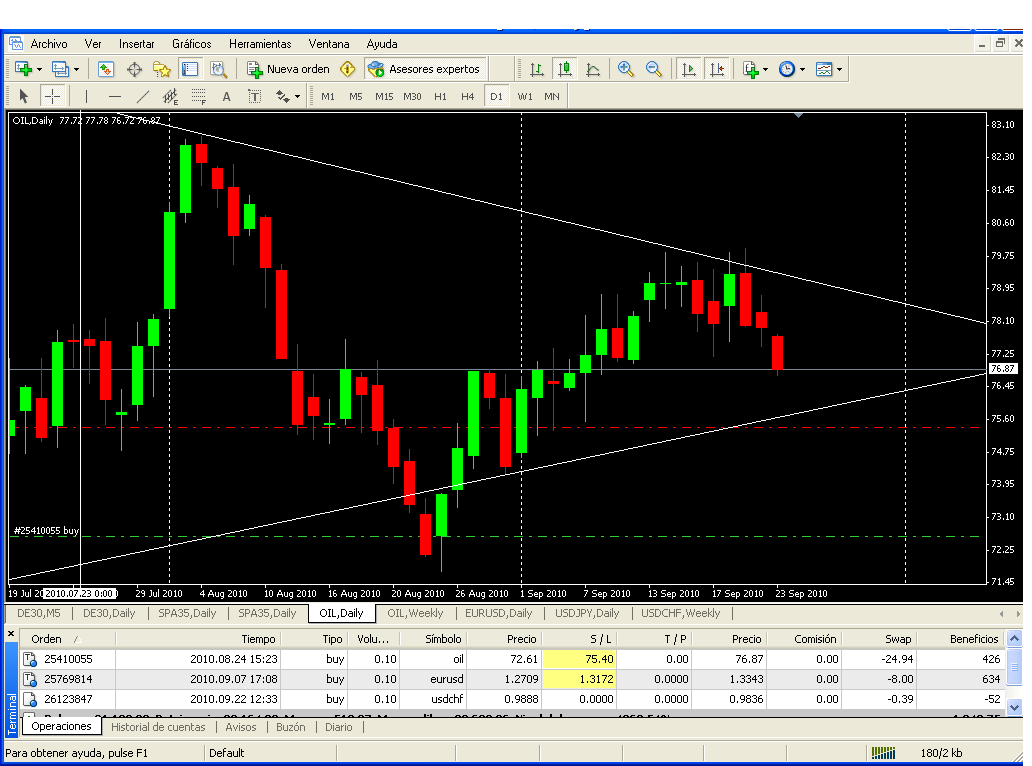This screenshot has width=1032, height=766.
Task: Toggle chart auto scroll icon
Action: pyautogui.click(x=689, y=69)
